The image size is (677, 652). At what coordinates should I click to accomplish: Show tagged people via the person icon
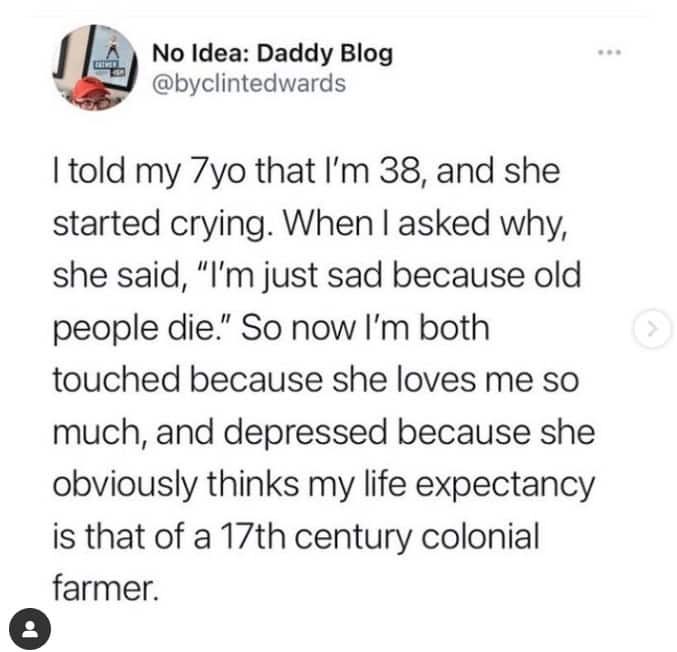pyautogui.click(x=30, y=628)
